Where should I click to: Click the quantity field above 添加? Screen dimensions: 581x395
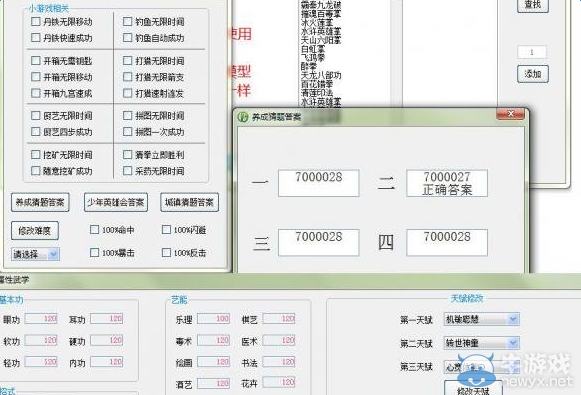point(532,52)
